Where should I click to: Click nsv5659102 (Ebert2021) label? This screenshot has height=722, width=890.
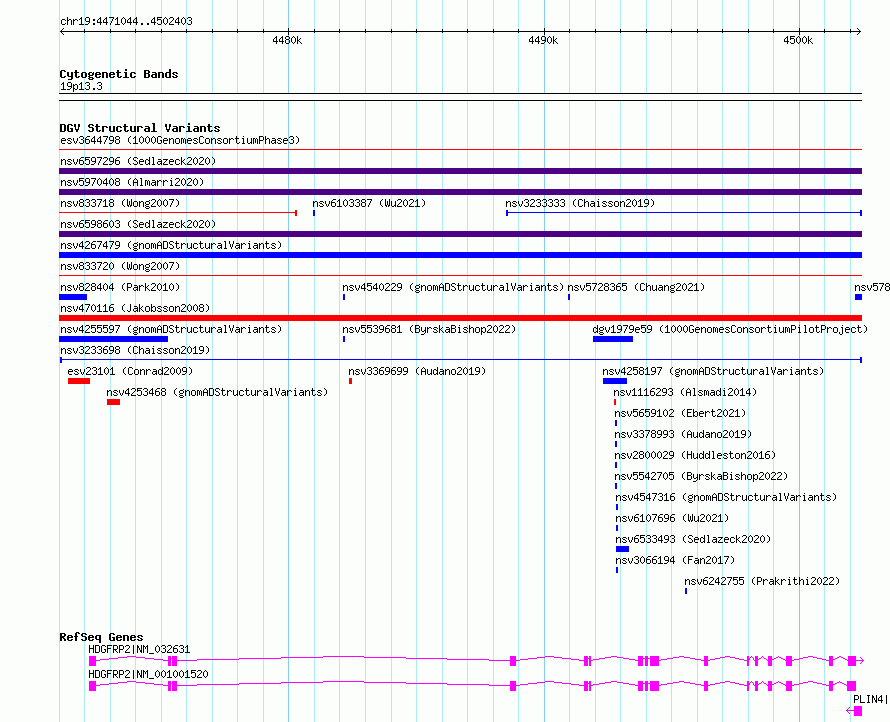[x=680, y=413]
